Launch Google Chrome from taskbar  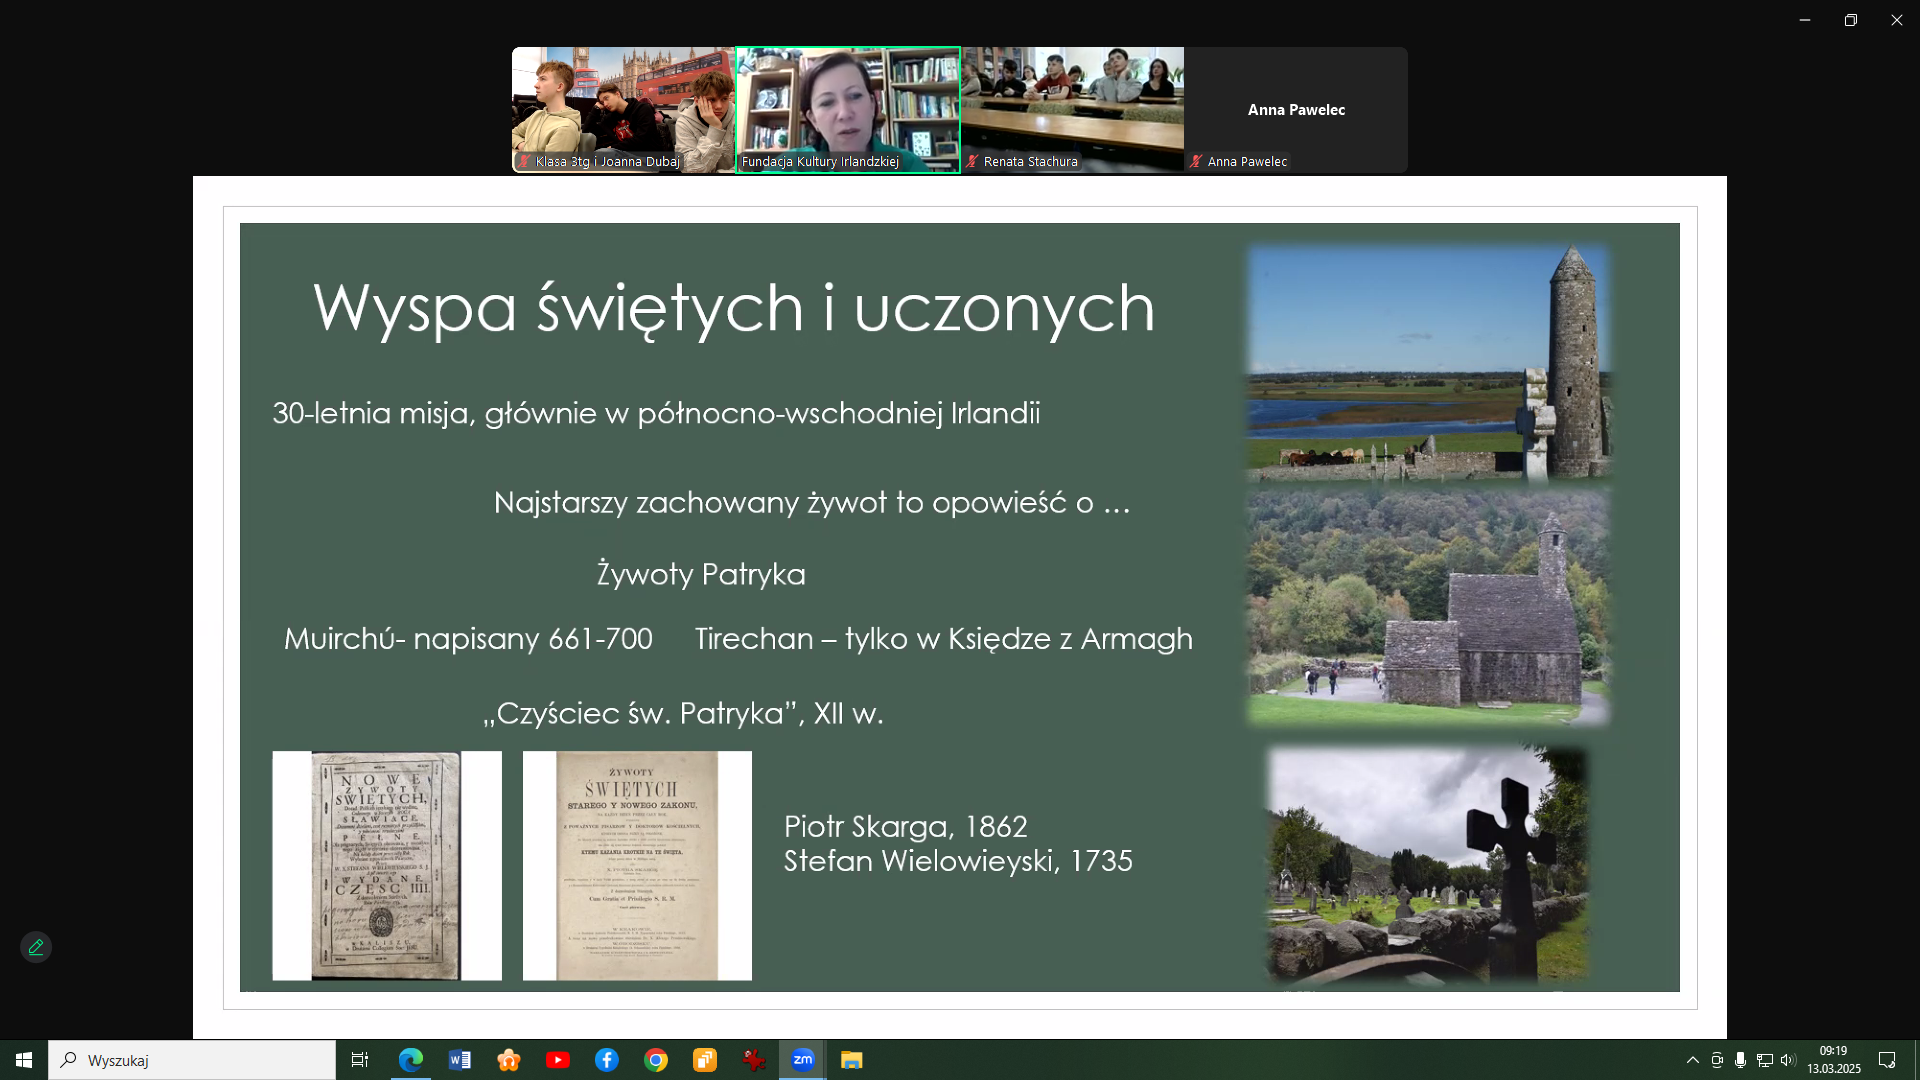point(655,1060)
